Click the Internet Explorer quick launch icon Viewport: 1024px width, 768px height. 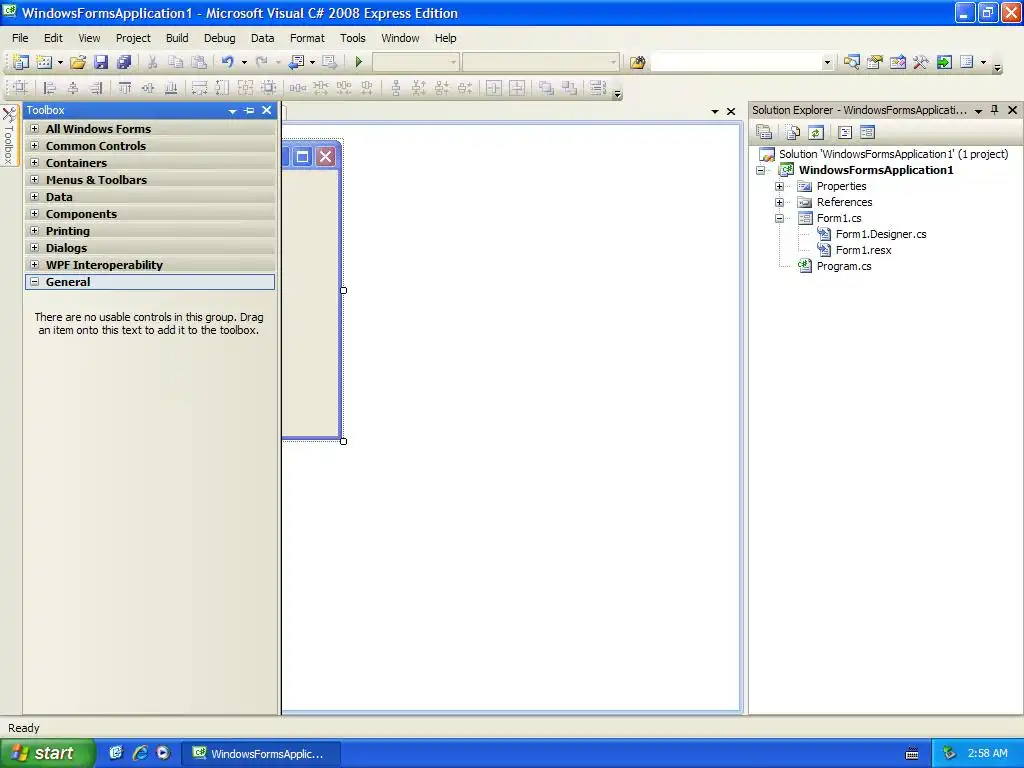coord(139,753)
